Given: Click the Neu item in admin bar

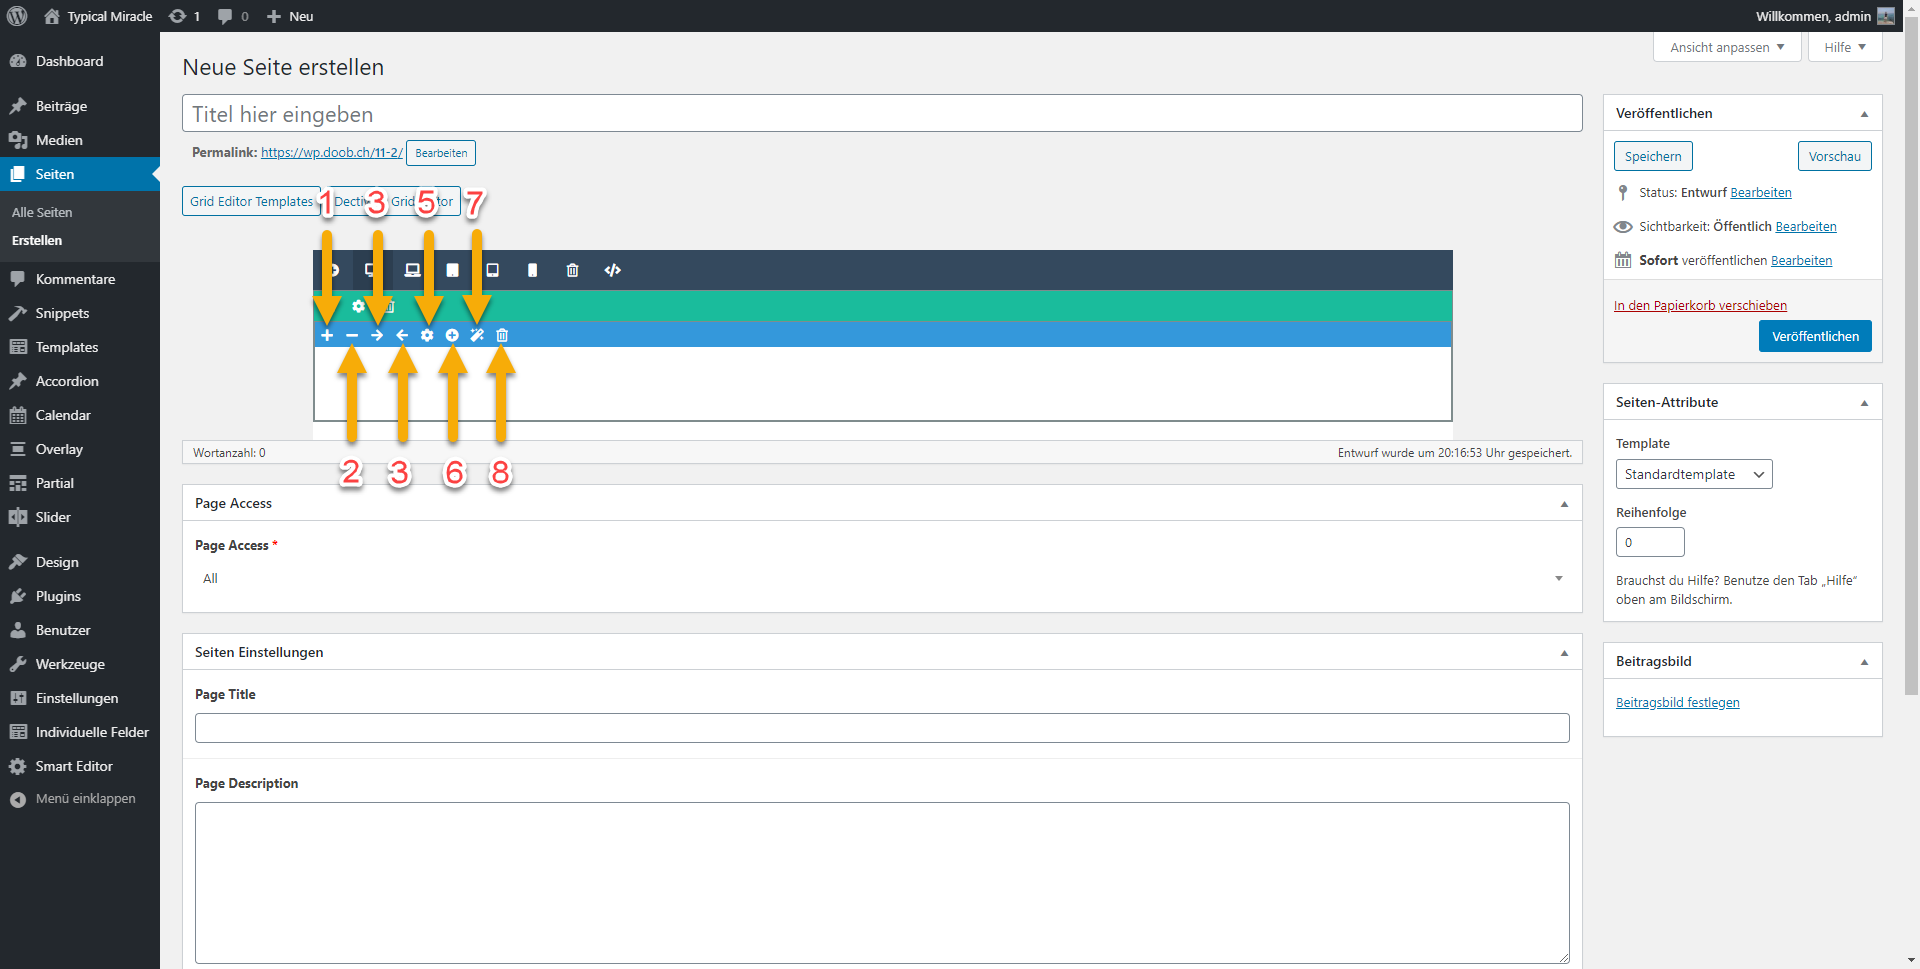Looking at the screenshot, I should click(x=290, y=16).
